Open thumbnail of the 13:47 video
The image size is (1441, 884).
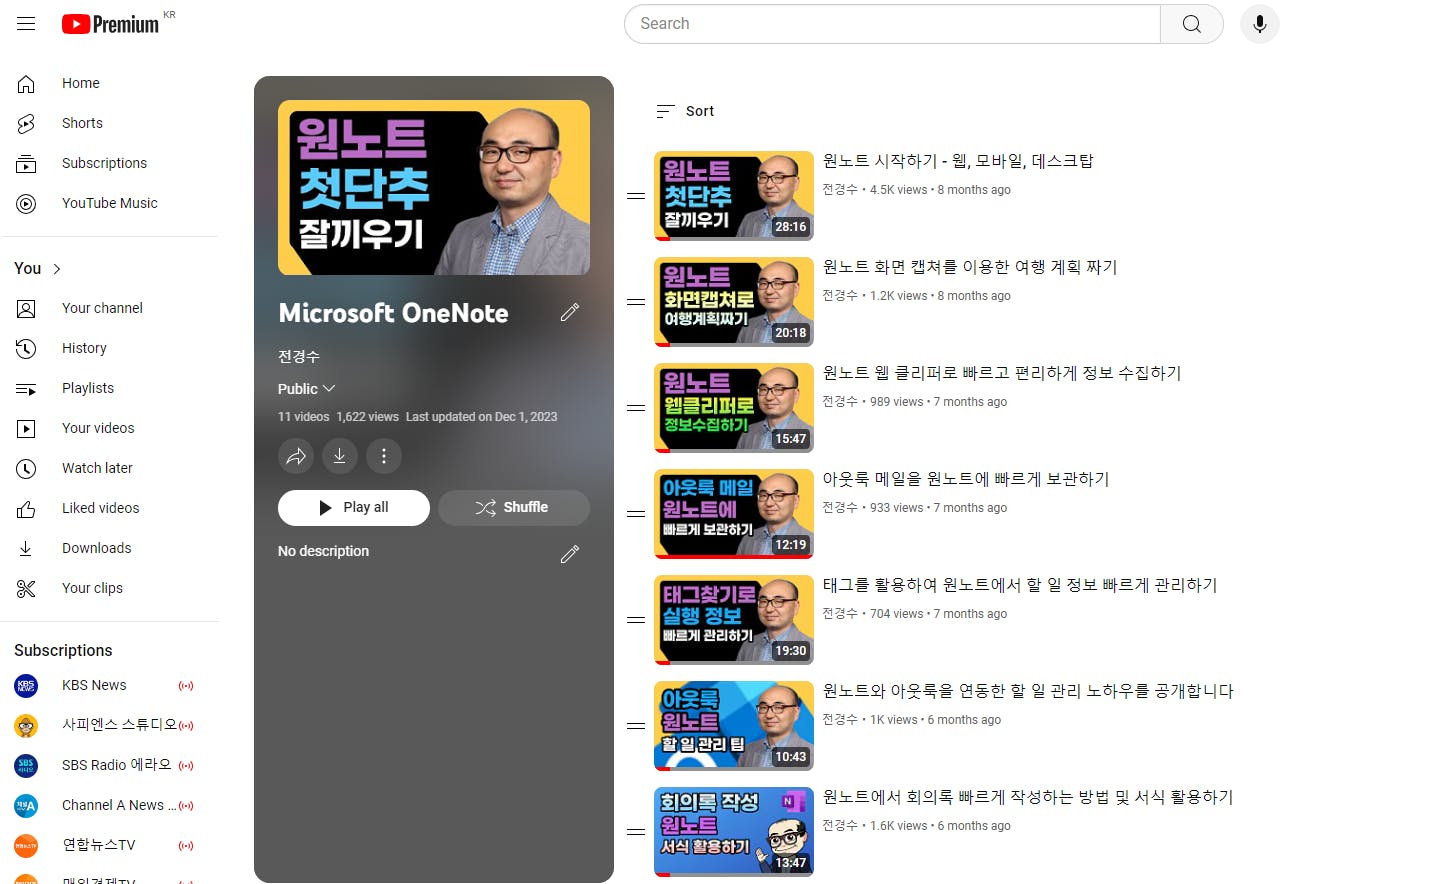(734, 832)
